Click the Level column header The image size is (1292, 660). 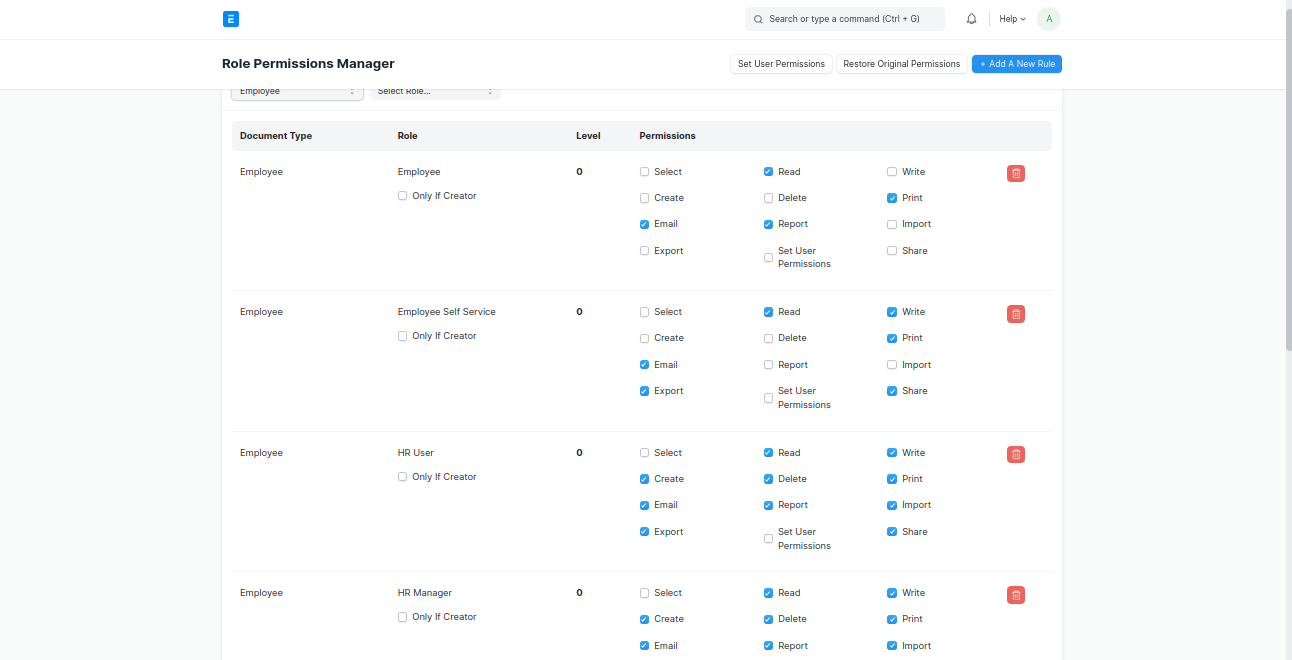pyautogui.click(x=589, y=136)
